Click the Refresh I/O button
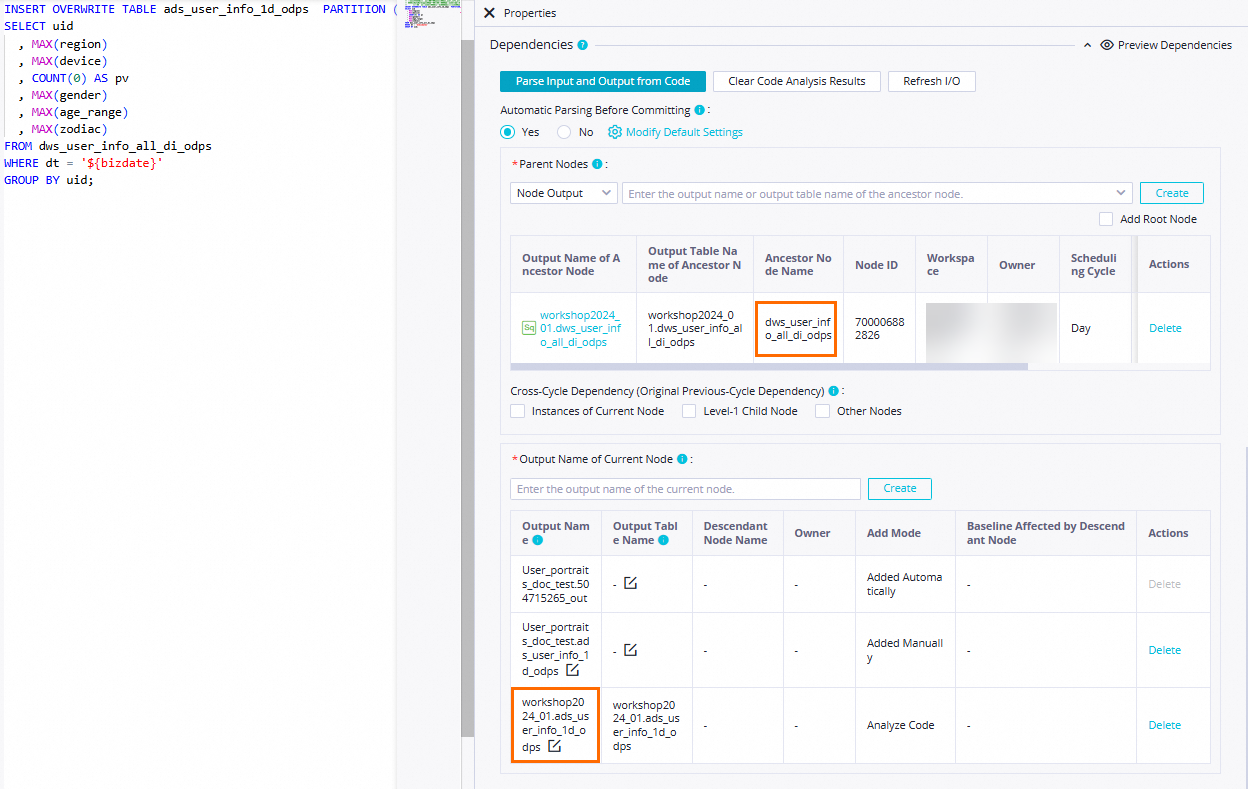This screenshot has width=1248, height=789. click(931, 81)
